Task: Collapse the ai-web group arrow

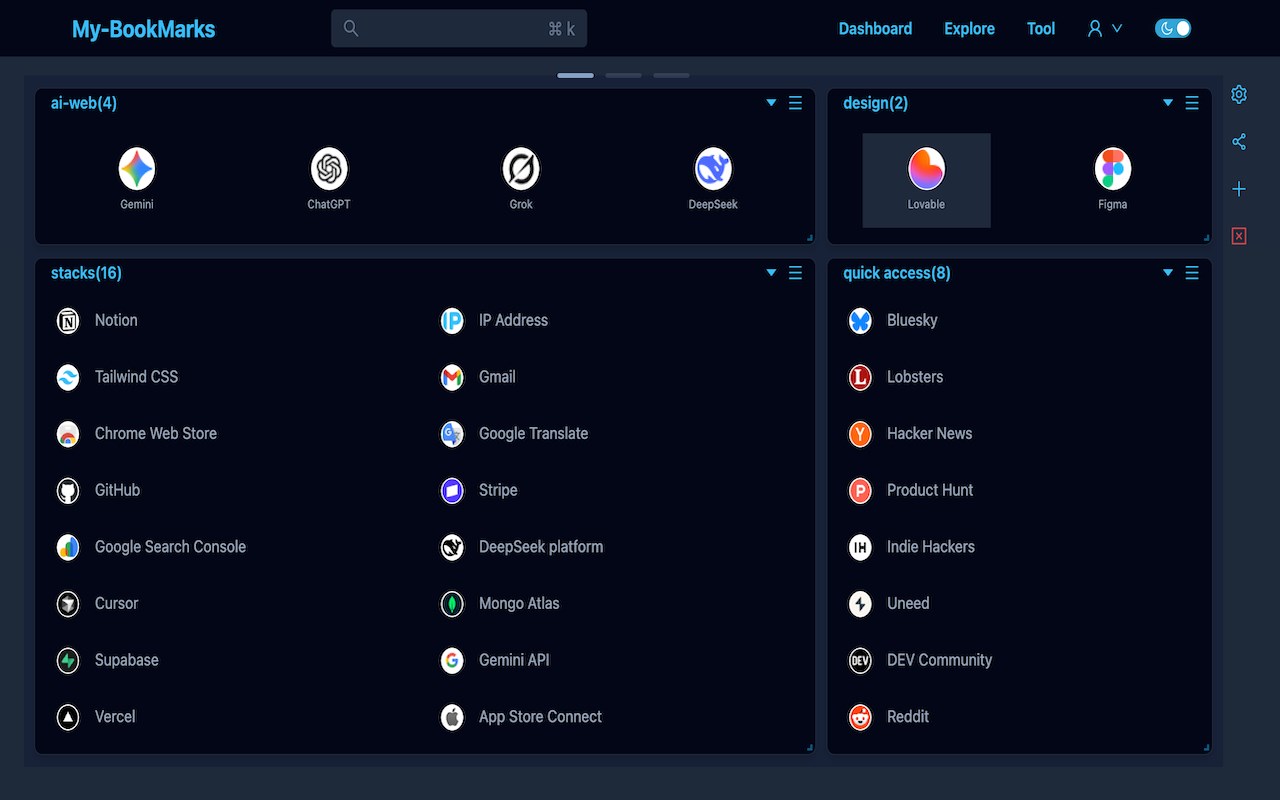Action: tap(771, 103)
